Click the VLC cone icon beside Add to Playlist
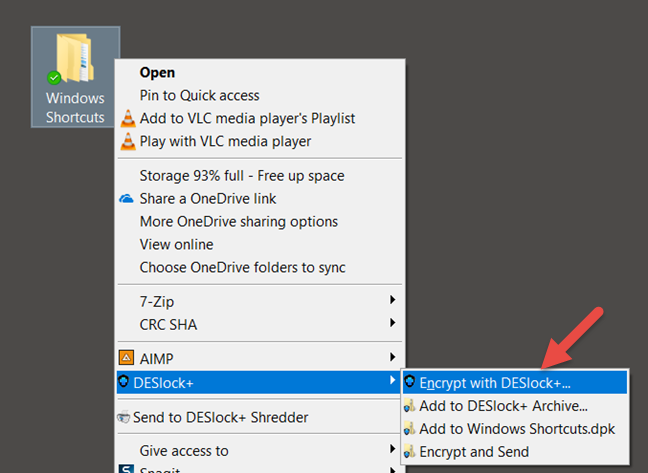Screen dimensions: 648x473 (128, 119)
